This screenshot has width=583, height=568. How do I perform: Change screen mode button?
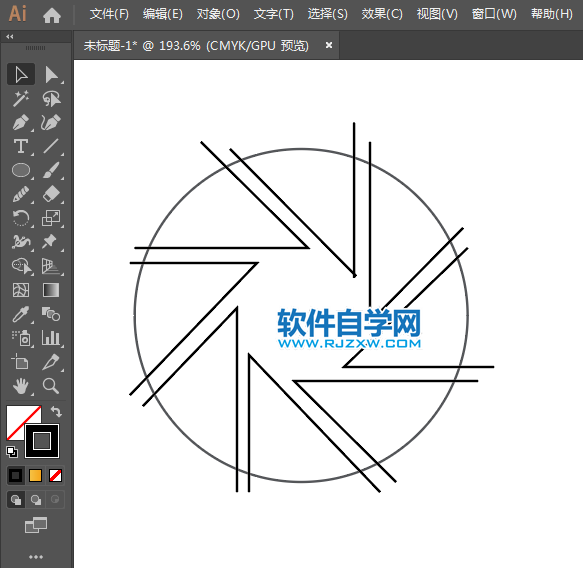[36, 525]
